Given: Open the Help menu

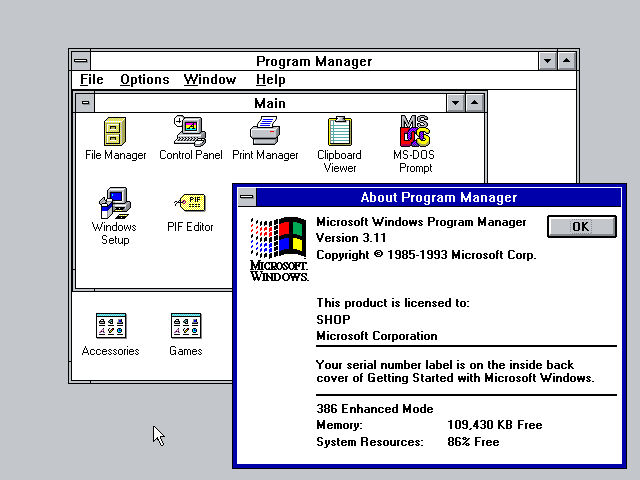Looking at the screenshot, I should point(271,79).
